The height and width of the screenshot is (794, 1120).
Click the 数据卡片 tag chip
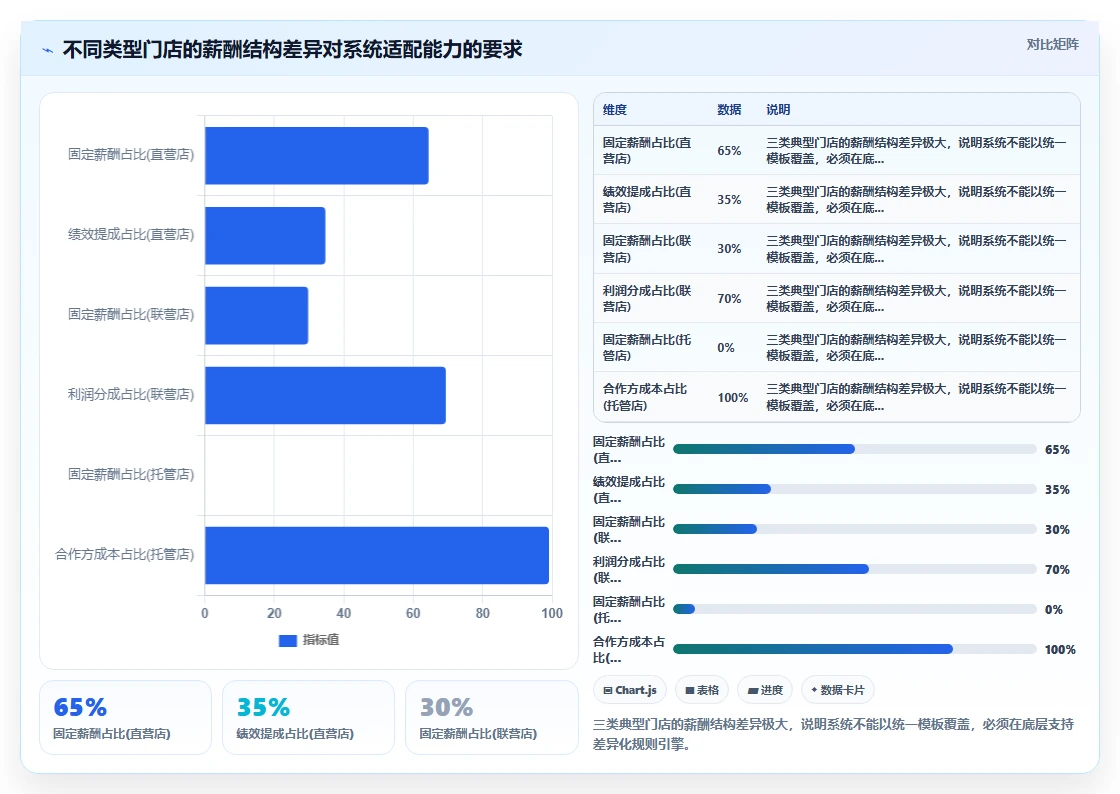click(x=838, y=690)
